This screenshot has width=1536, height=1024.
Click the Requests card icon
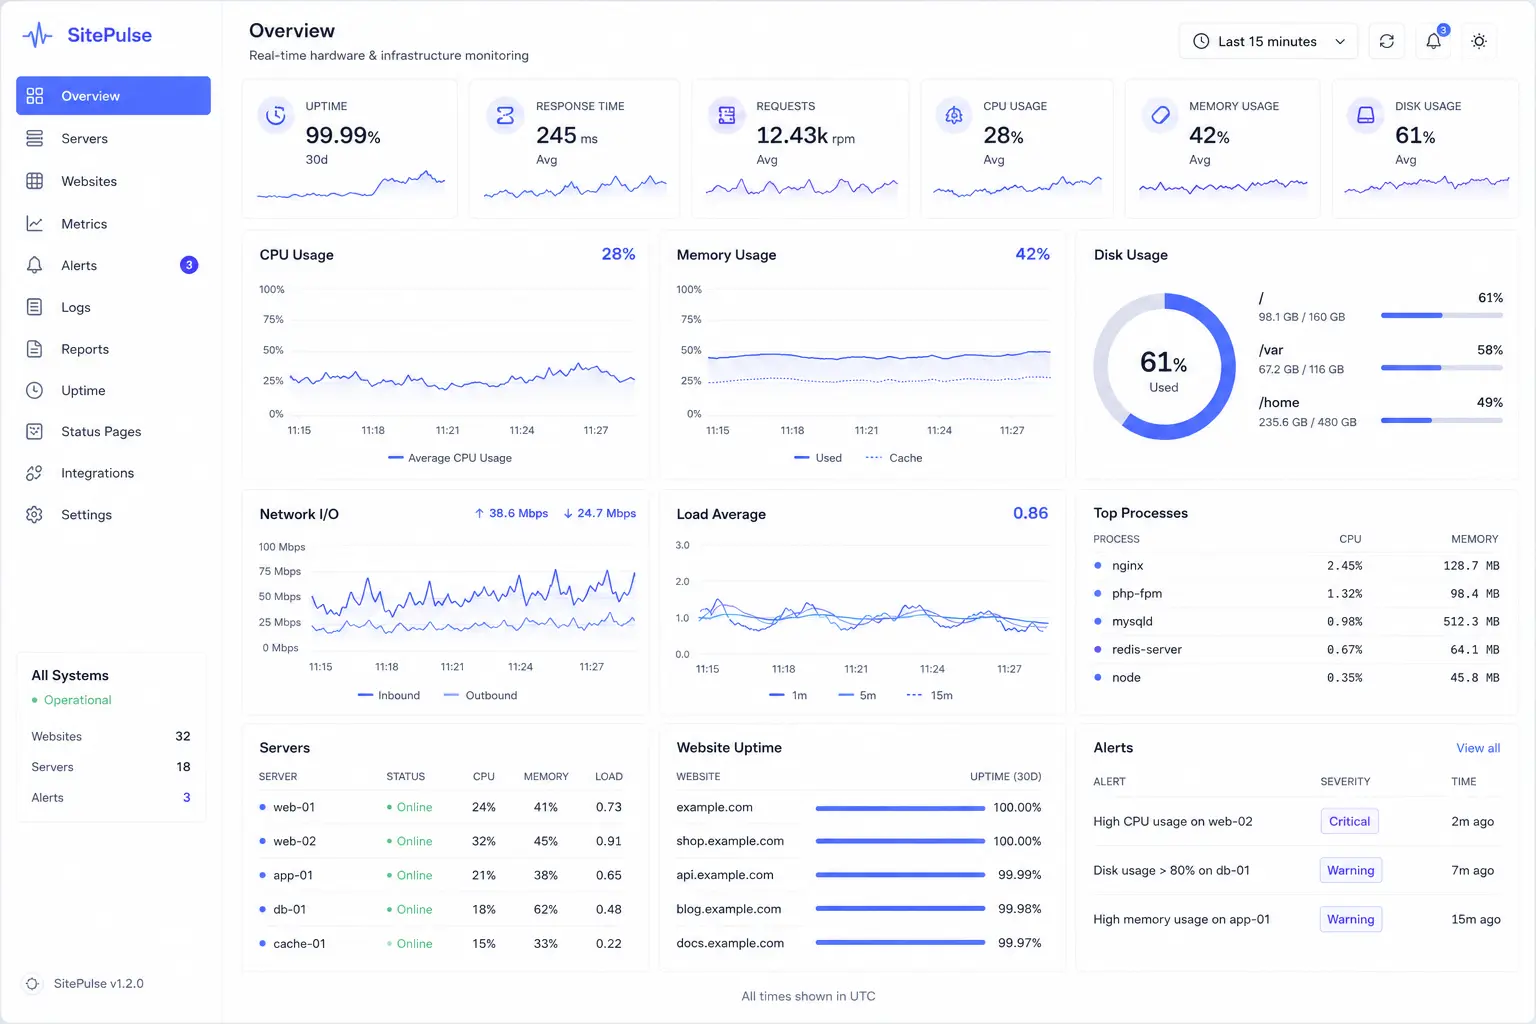tap(727, 116)
